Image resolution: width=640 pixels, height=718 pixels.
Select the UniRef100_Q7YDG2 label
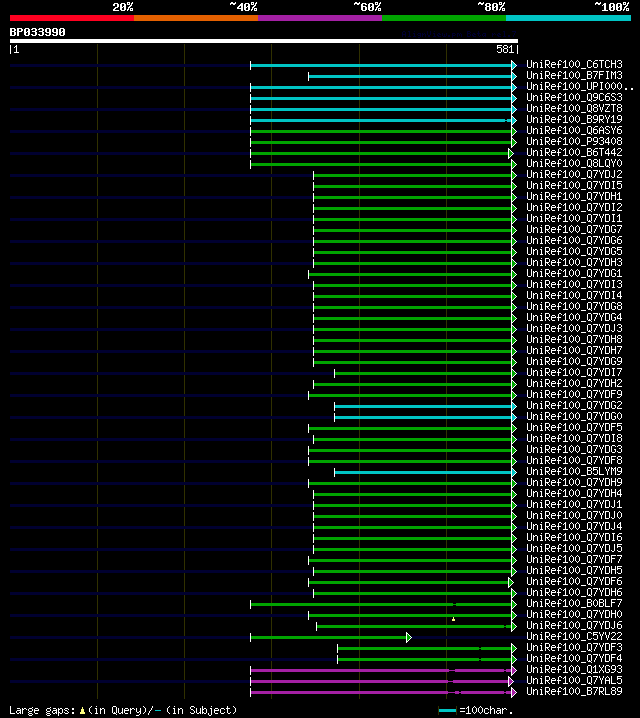coord(574,405)
